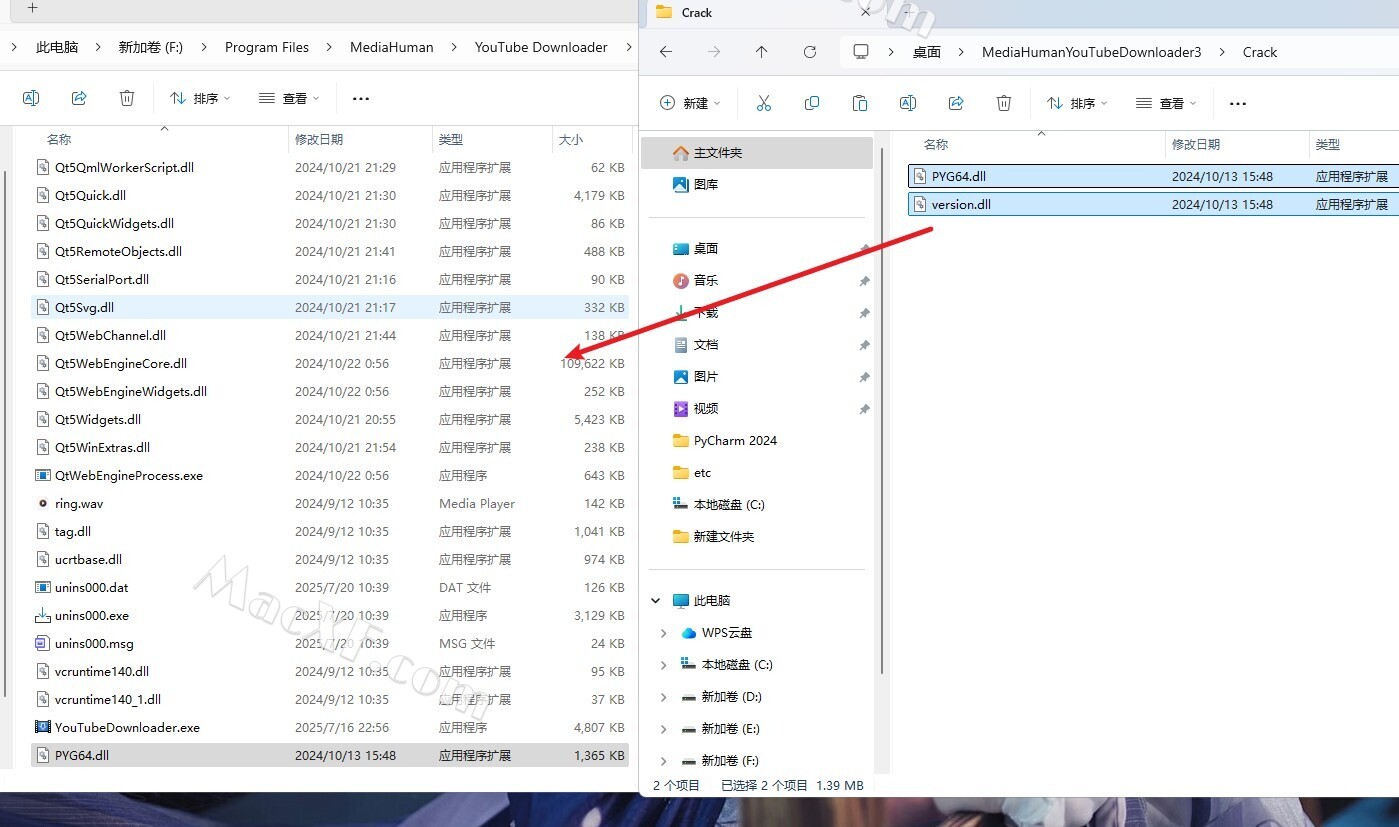1399x827 pixels.
Task: Select YouTubeDownloader.exe in left window
Action: pyautogui.click(x=330, y=727)
